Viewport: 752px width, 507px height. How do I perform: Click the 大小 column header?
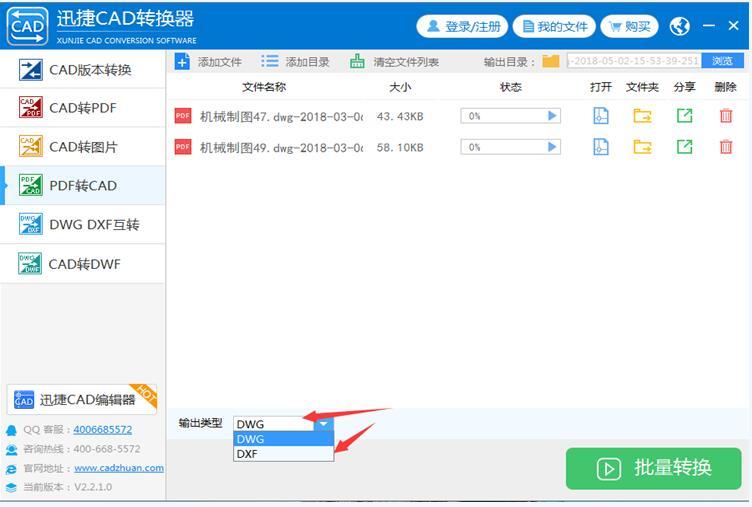400,87
